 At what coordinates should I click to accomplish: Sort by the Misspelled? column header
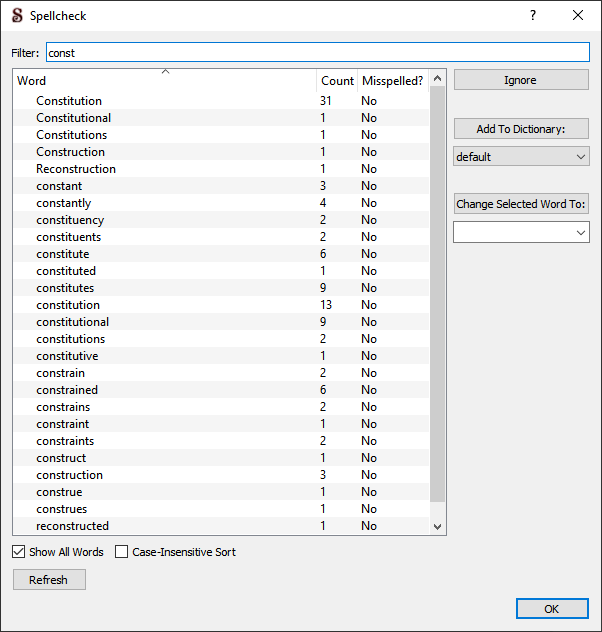[392, 81]
